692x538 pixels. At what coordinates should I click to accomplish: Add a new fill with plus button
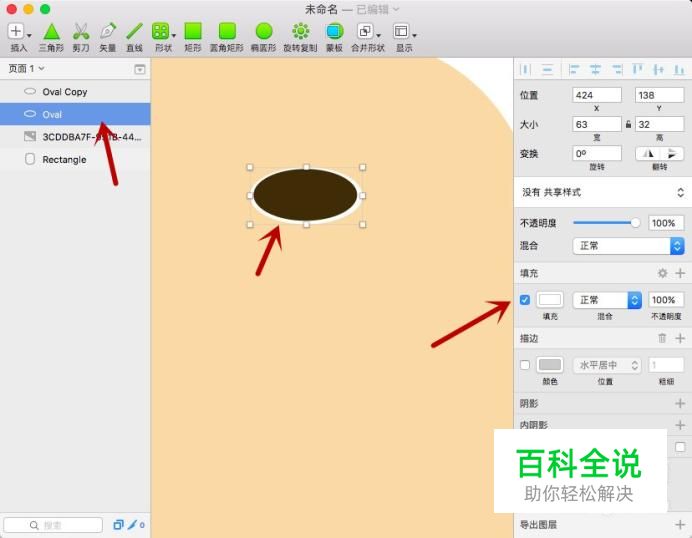680,273
